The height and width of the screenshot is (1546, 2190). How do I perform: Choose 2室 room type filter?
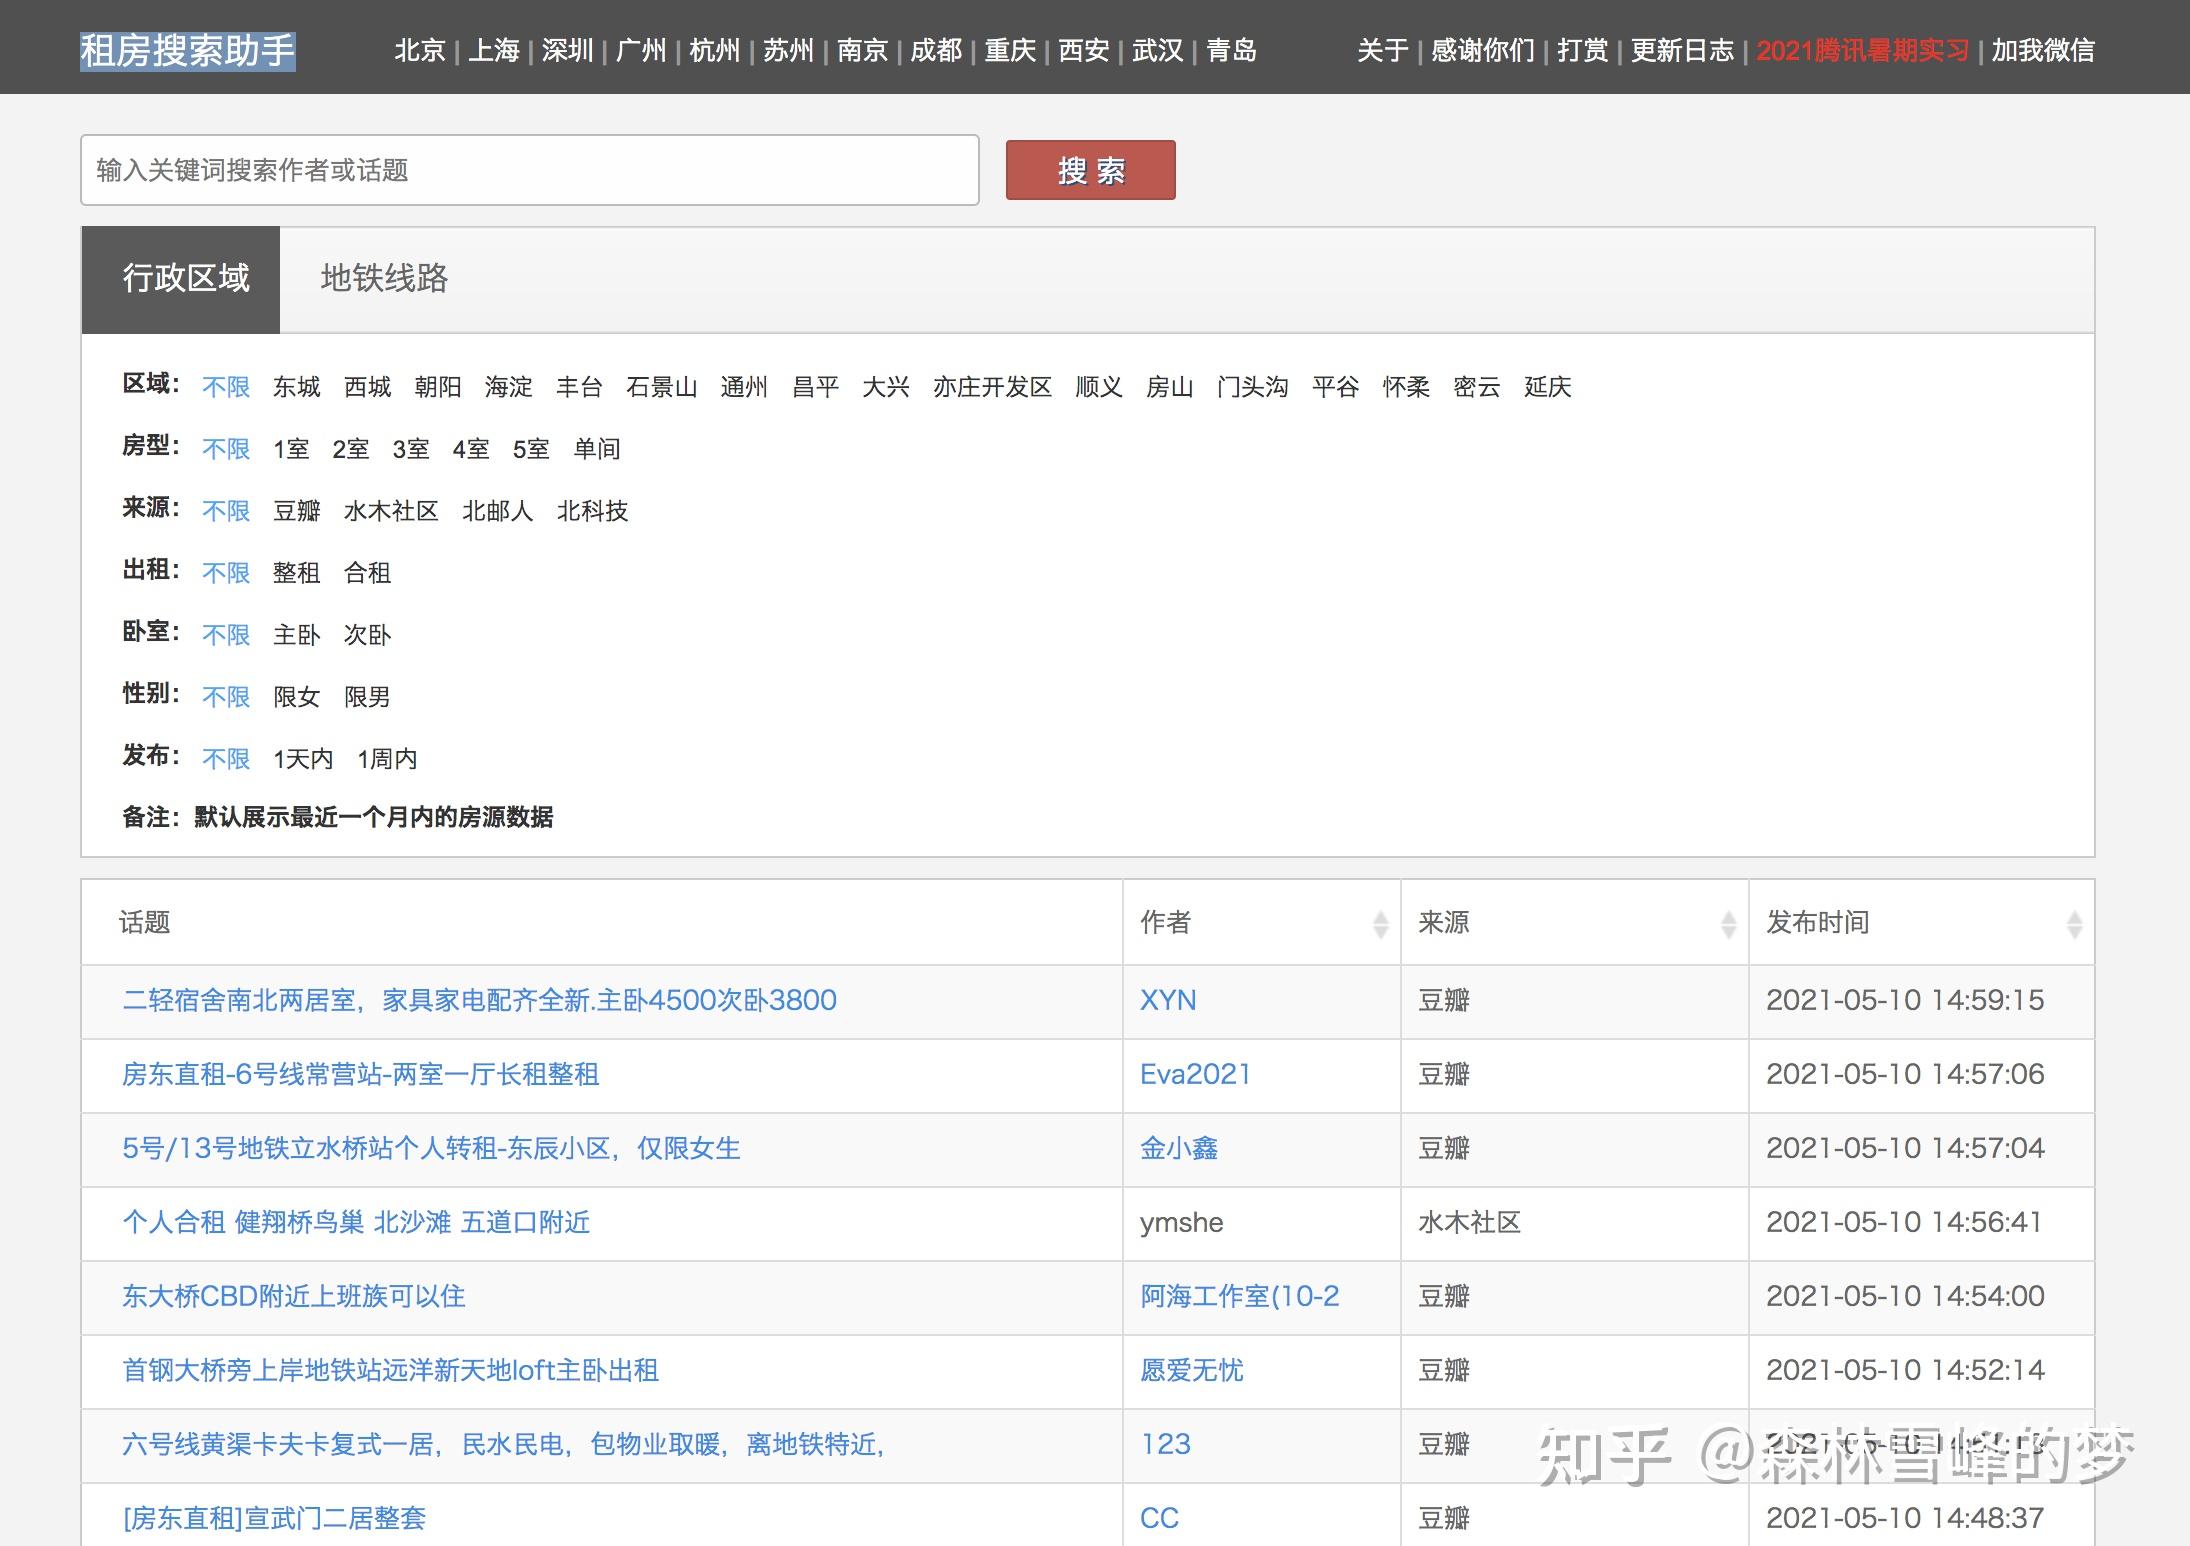coord(350,449)
